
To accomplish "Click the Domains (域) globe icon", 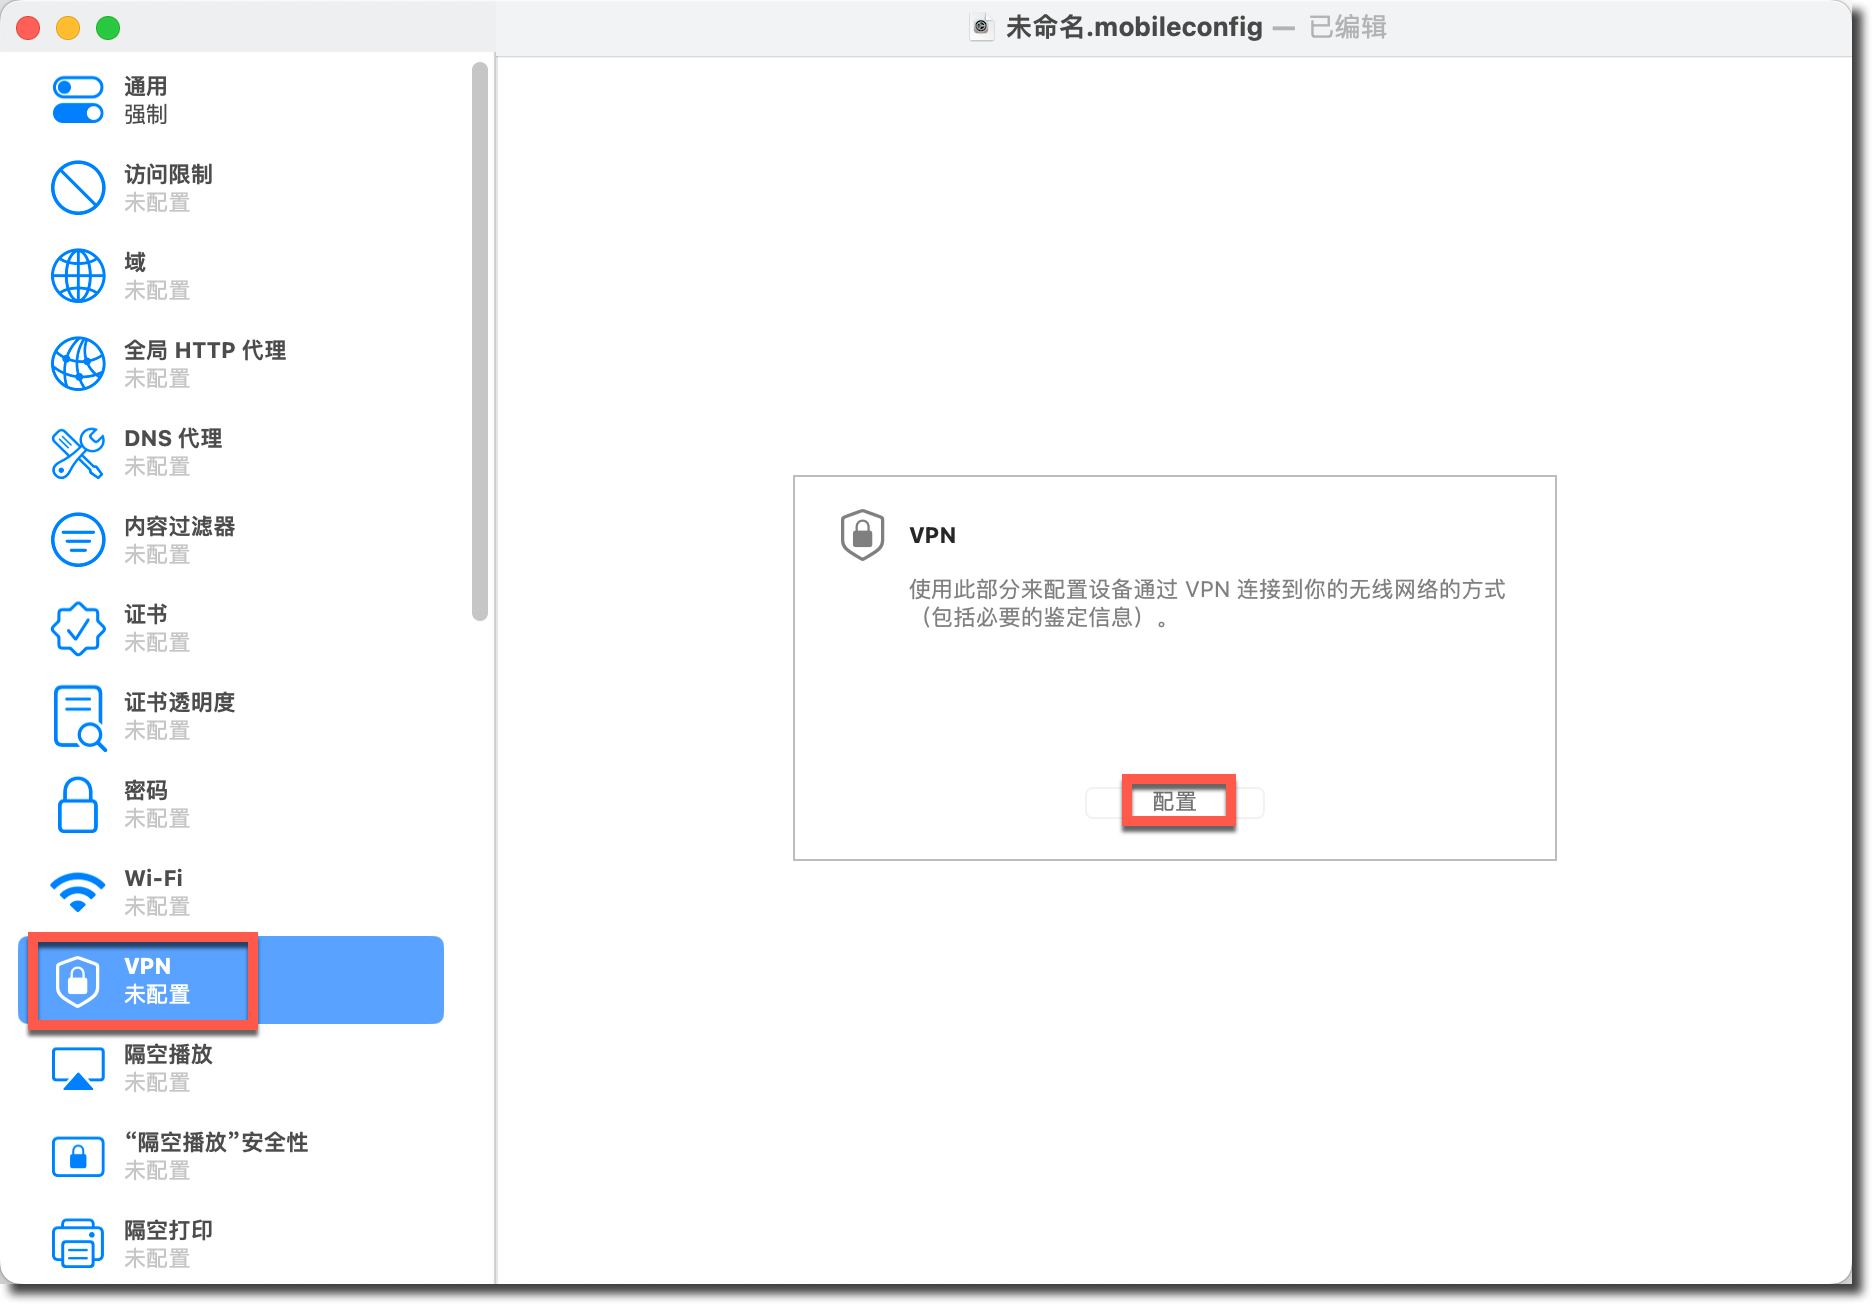I will coord(78,276).
